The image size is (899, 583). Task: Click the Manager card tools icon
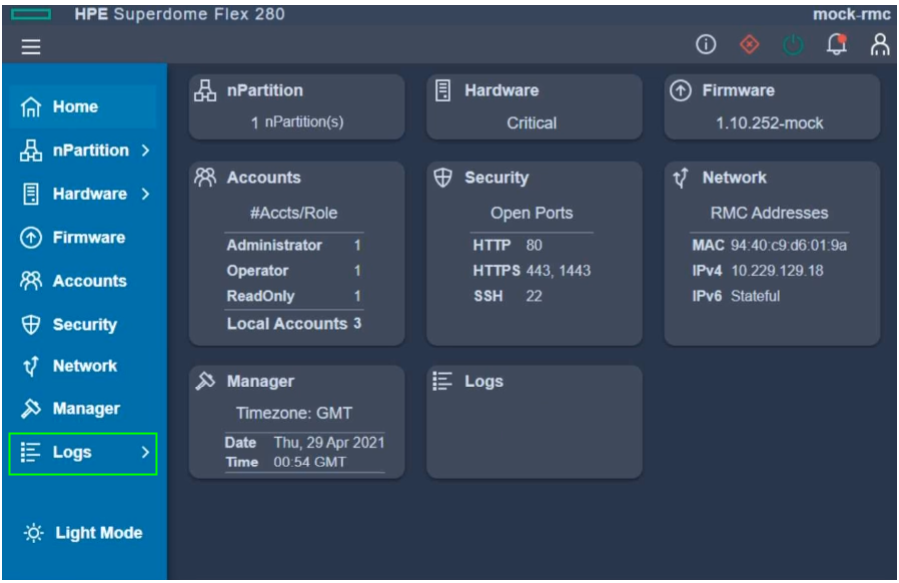pyautogui.click(x=205, y=381)
